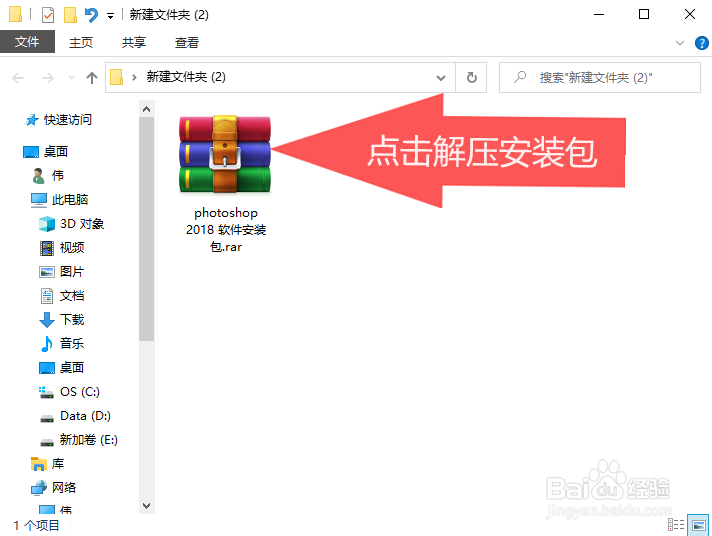
Task: Click the navigation pane scroll up arrow
Action: (x=146, y=109)
